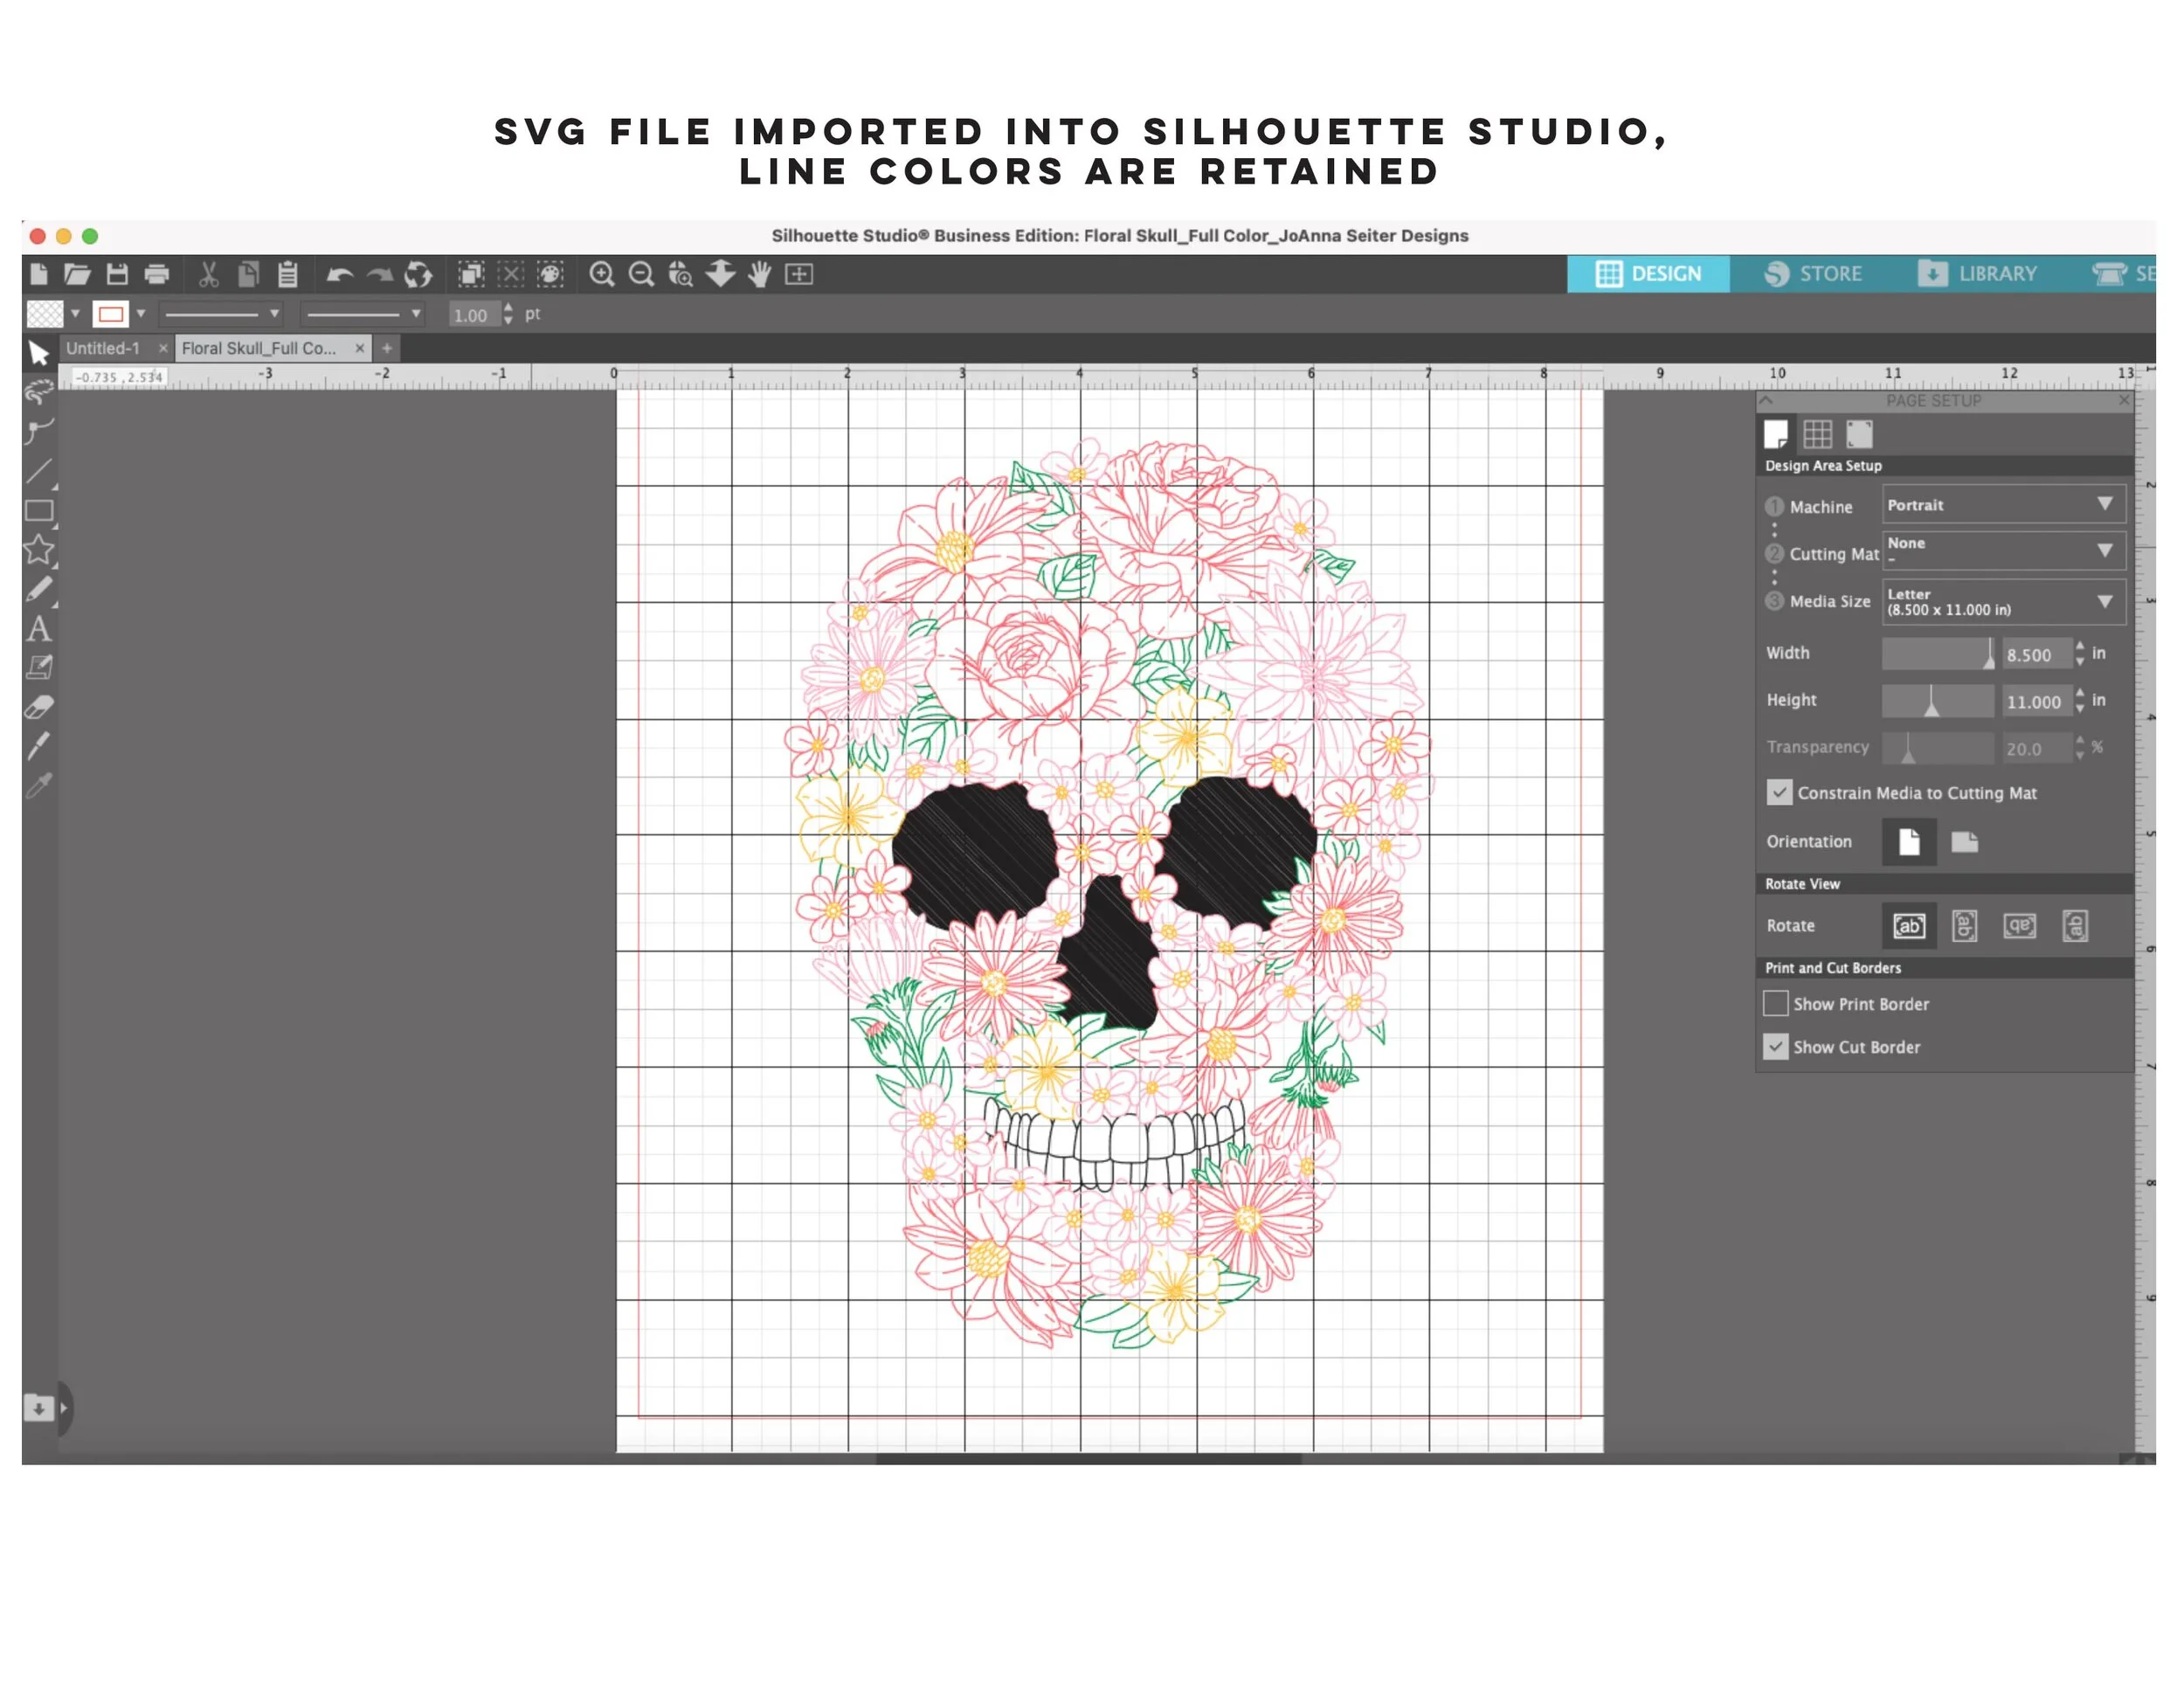Image resolution: width=2184 pixels, height=1688 pixels.
Task: Toggle Constrain Media to Cutting Mat checkbox
Action: 1779,792
